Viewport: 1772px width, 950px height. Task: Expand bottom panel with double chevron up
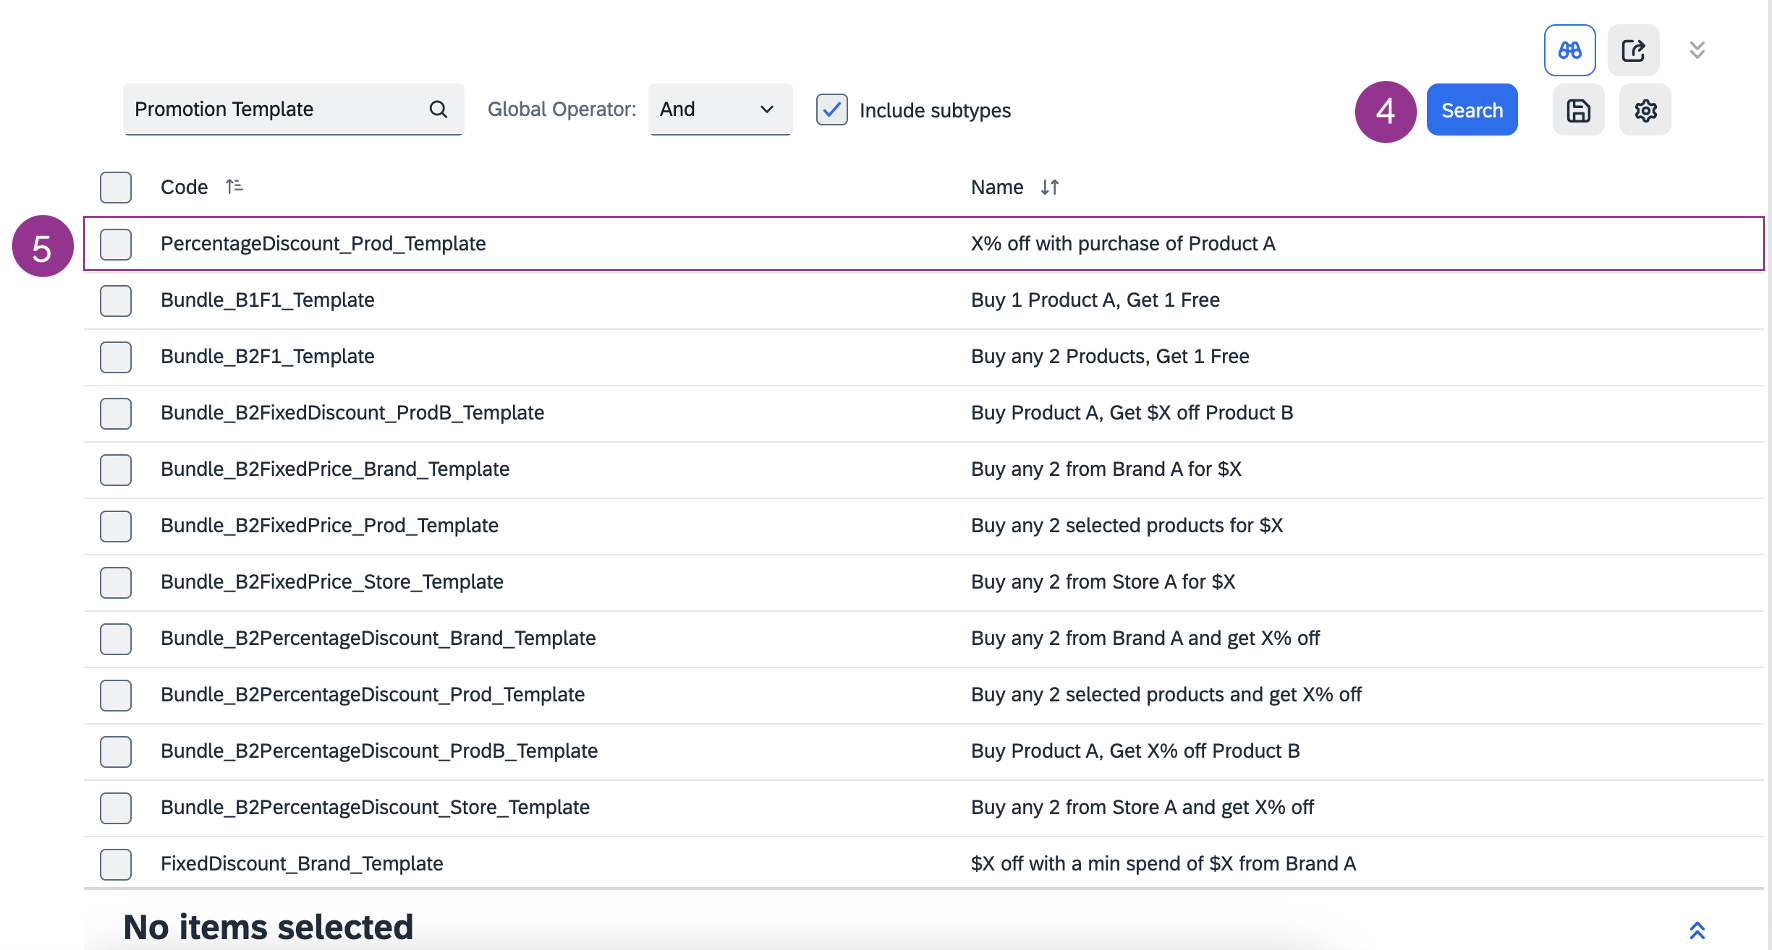coord(1697,930)
